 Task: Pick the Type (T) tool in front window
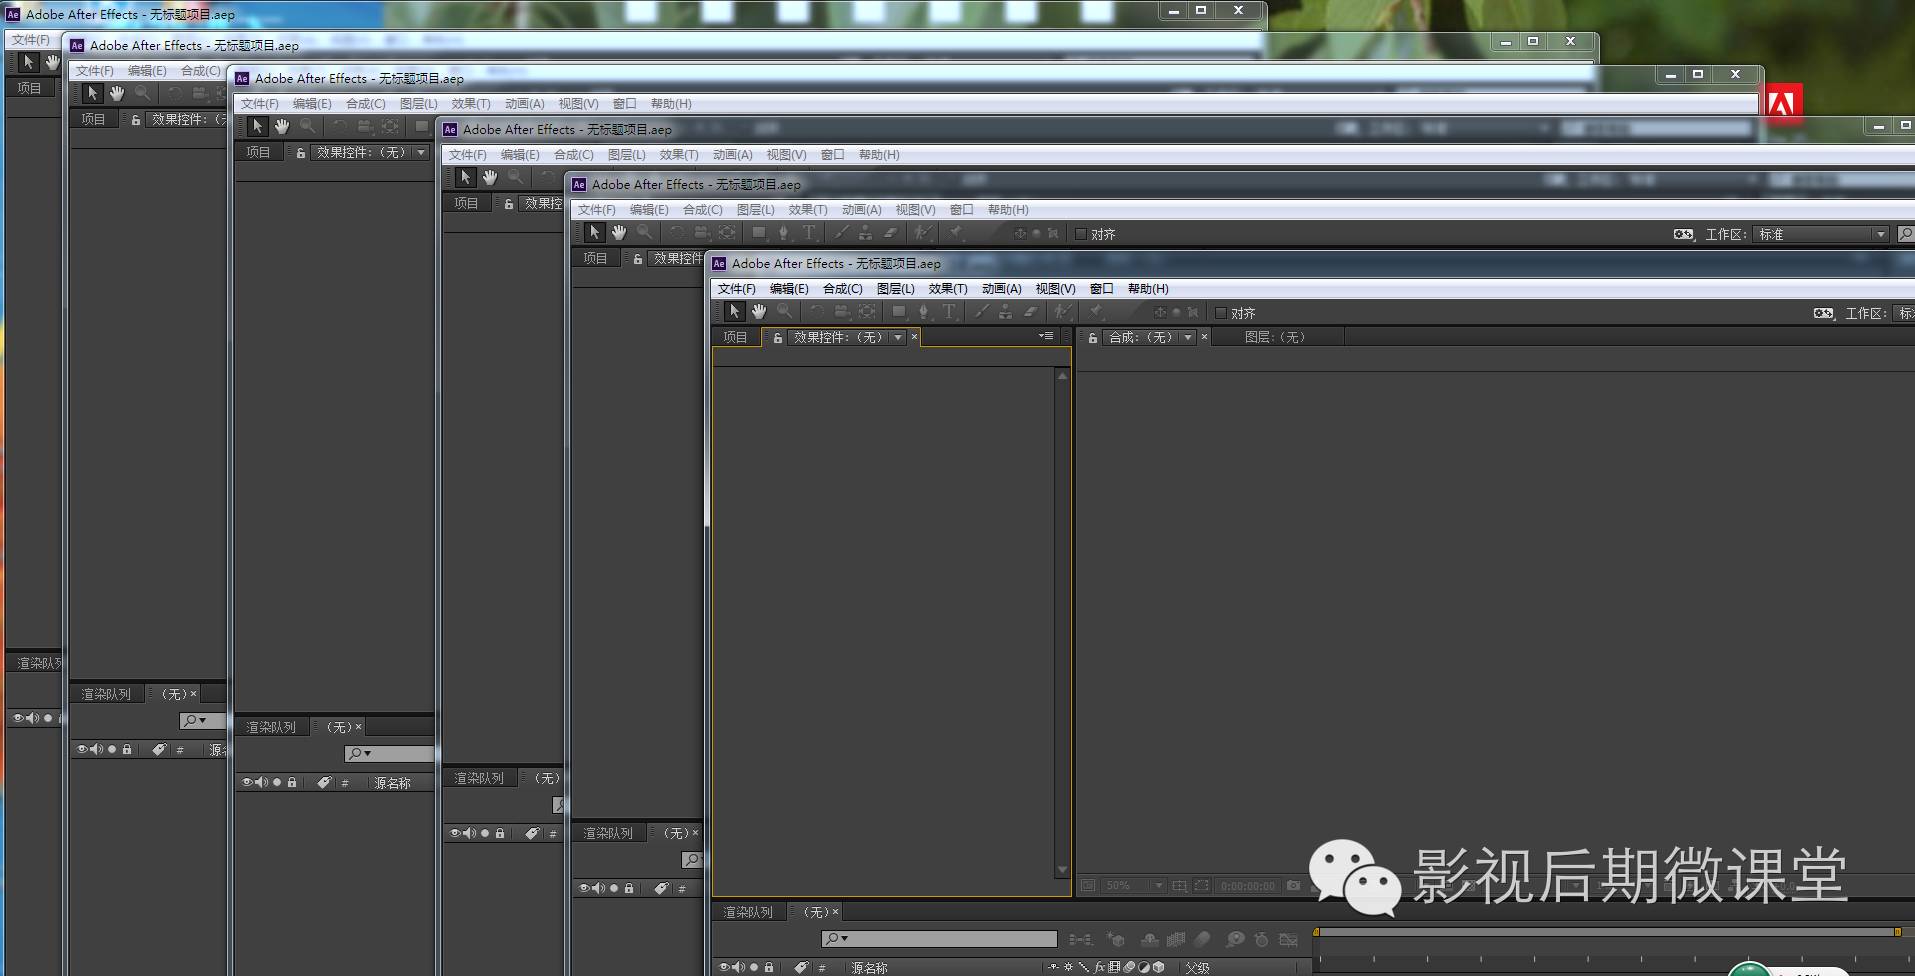pos(949,312)
